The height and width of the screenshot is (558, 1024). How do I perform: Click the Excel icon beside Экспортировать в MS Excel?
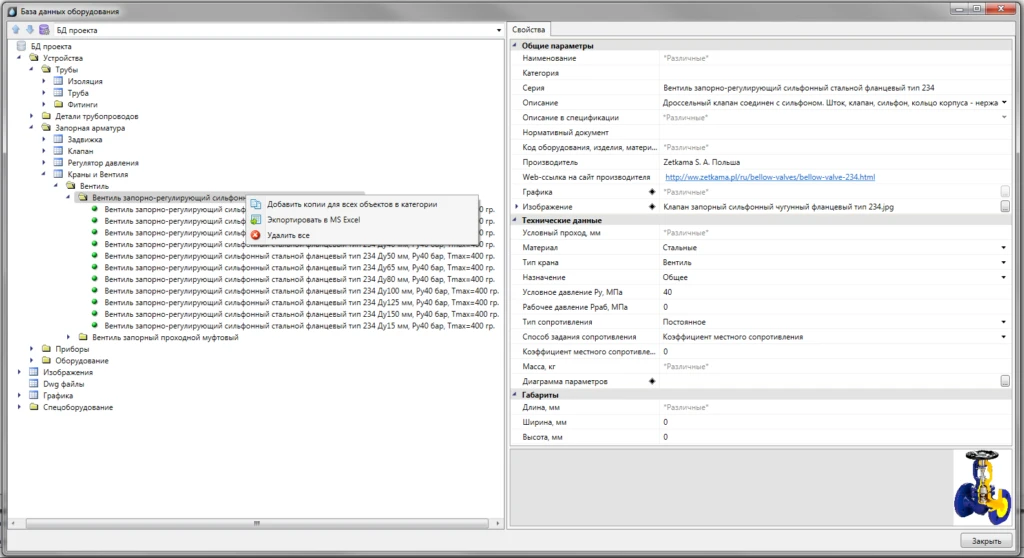(x=256, y=219)
